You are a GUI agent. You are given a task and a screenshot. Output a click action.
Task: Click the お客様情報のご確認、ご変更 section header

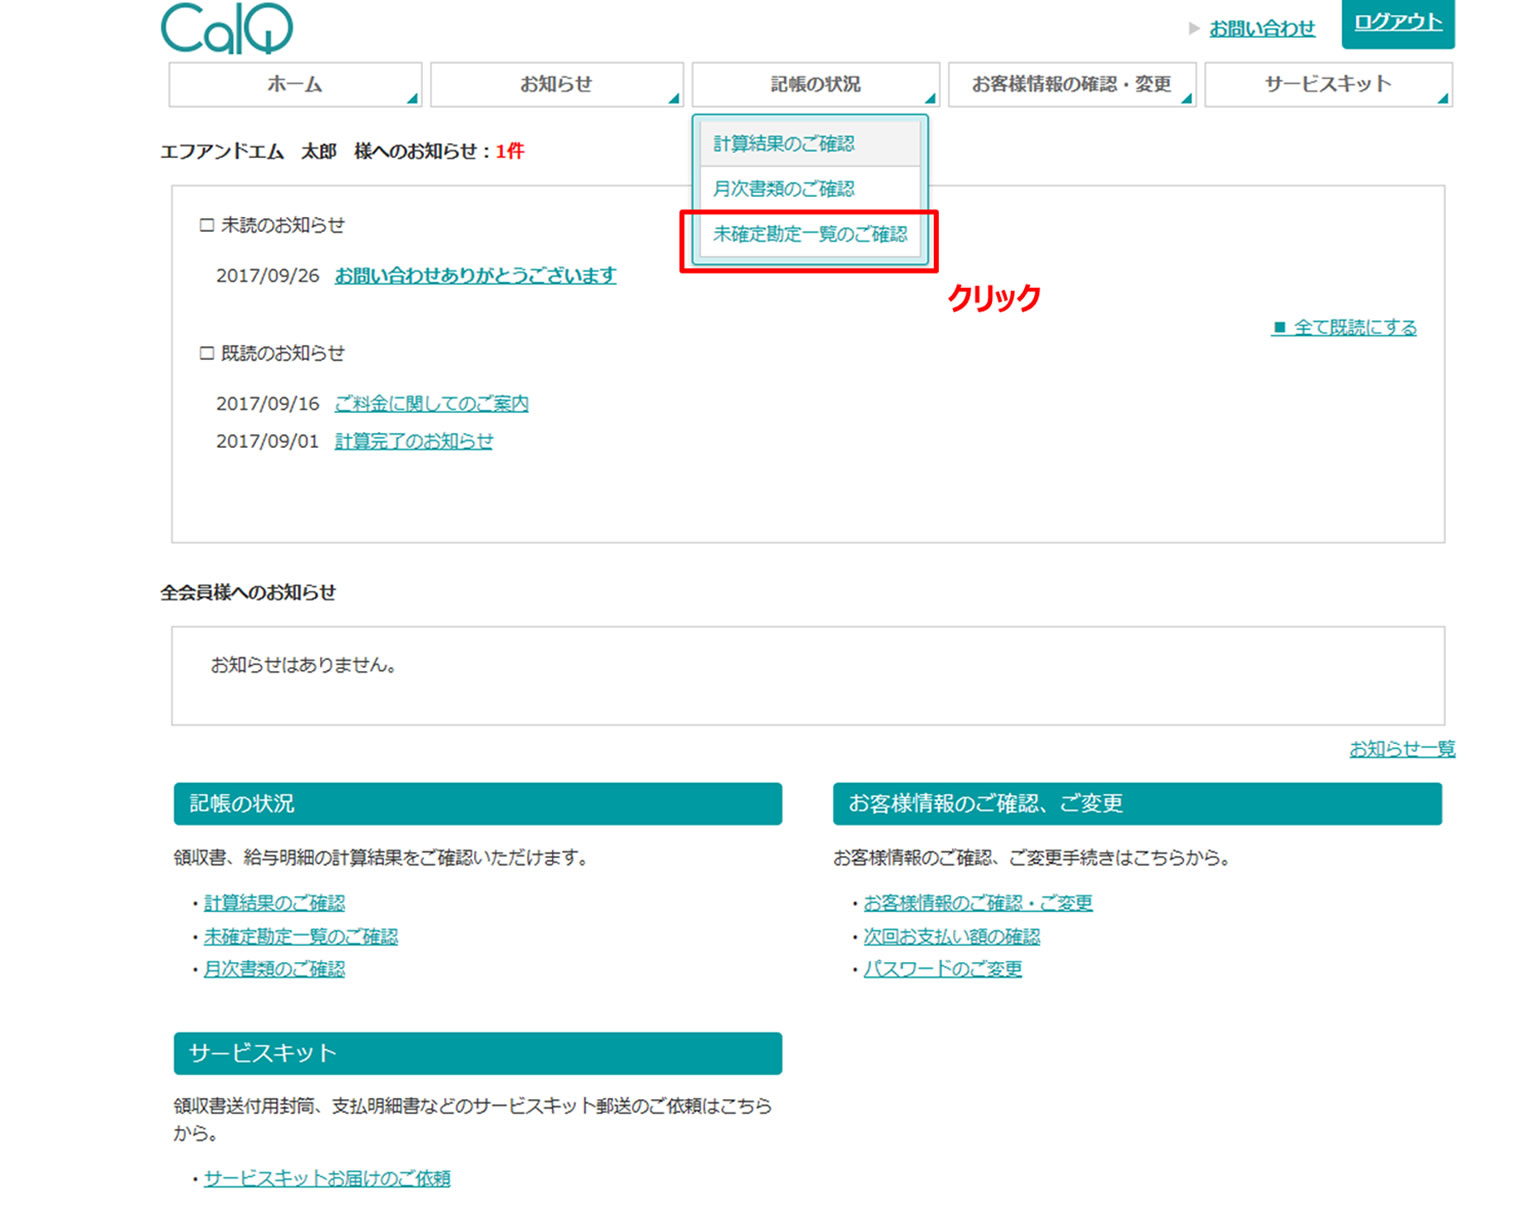1137,804
